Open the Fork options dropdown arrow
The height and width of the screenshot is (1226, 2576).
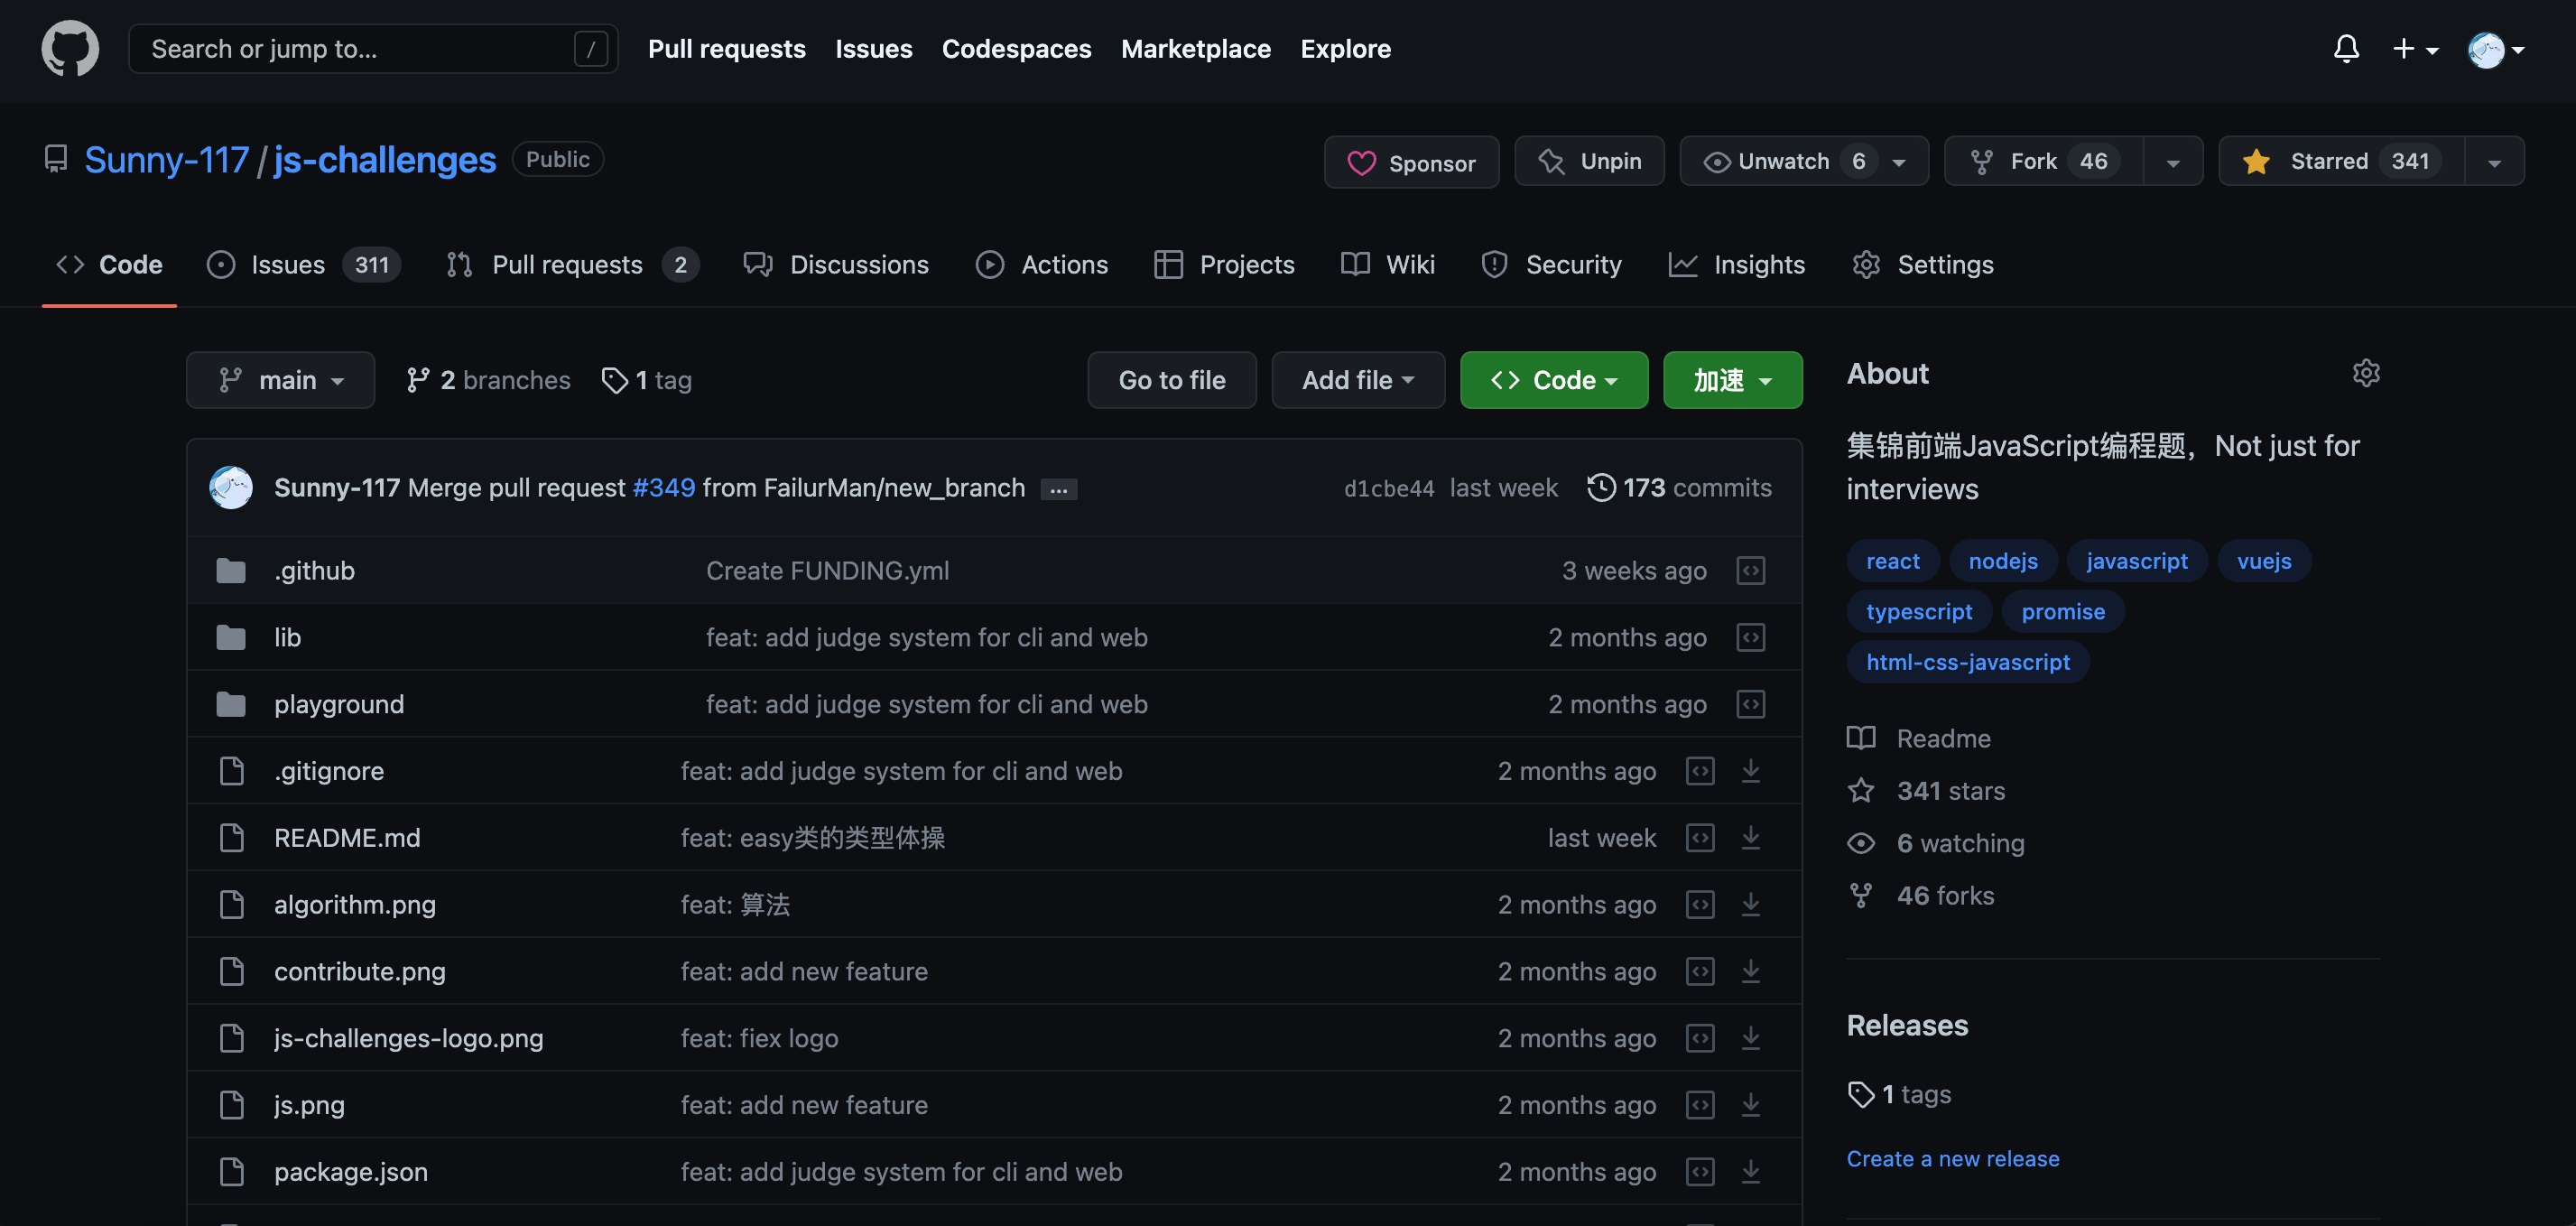tap(2173, 162)
